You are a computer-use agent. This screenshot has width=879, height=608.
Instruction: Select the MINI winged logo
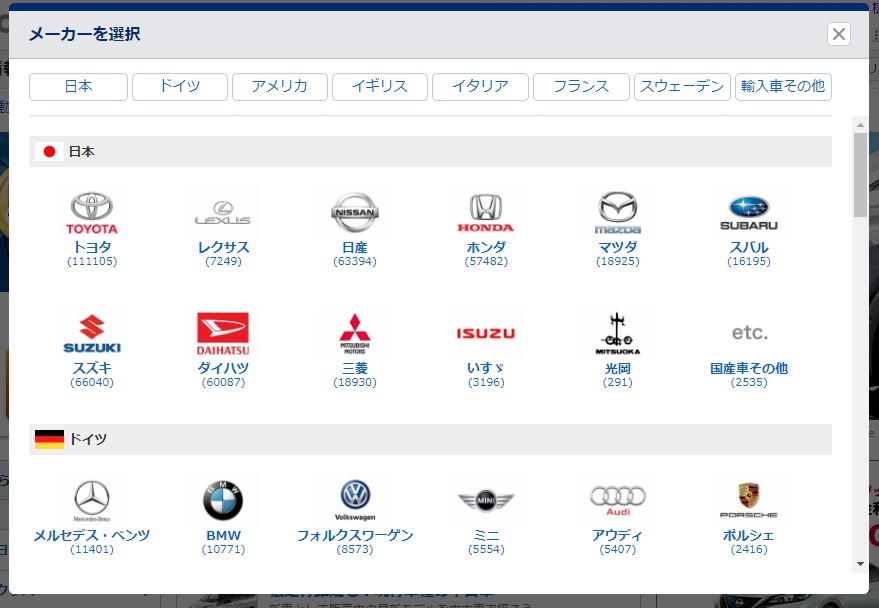486,500
